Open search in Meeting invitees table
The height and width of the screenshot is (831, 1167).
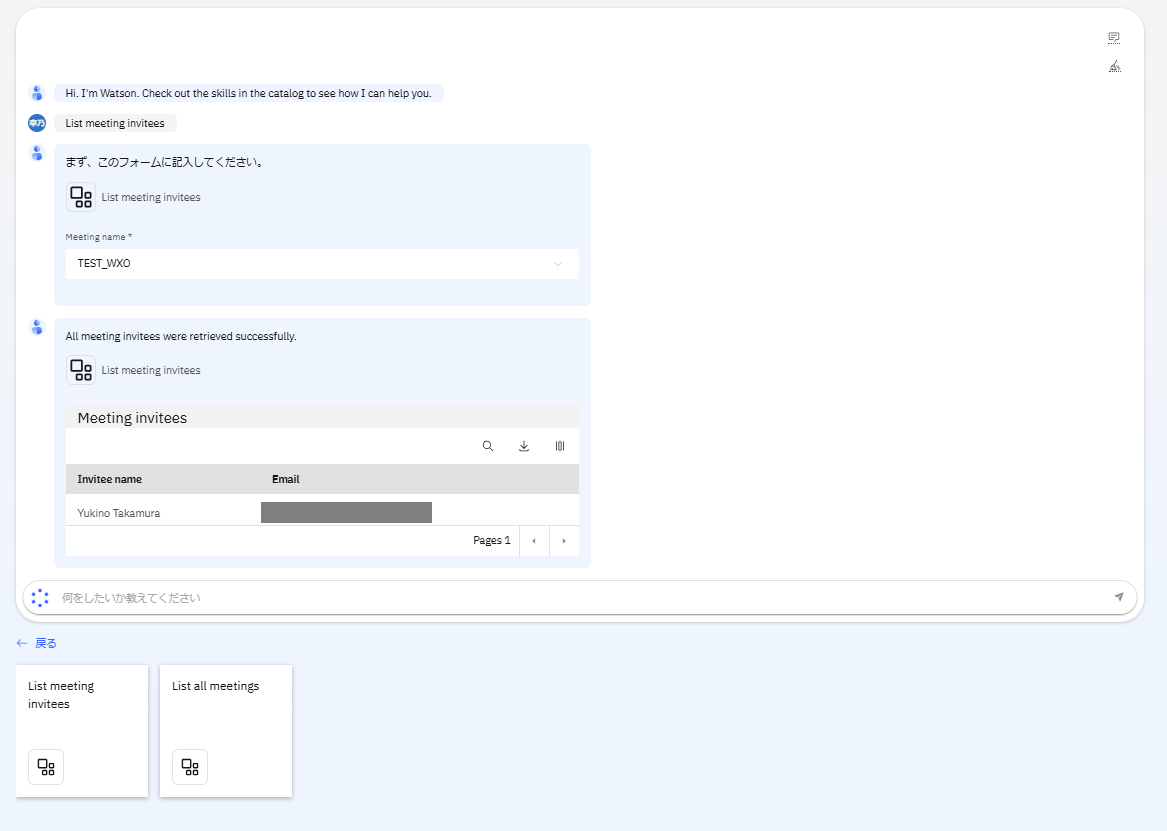pos(488,446)
